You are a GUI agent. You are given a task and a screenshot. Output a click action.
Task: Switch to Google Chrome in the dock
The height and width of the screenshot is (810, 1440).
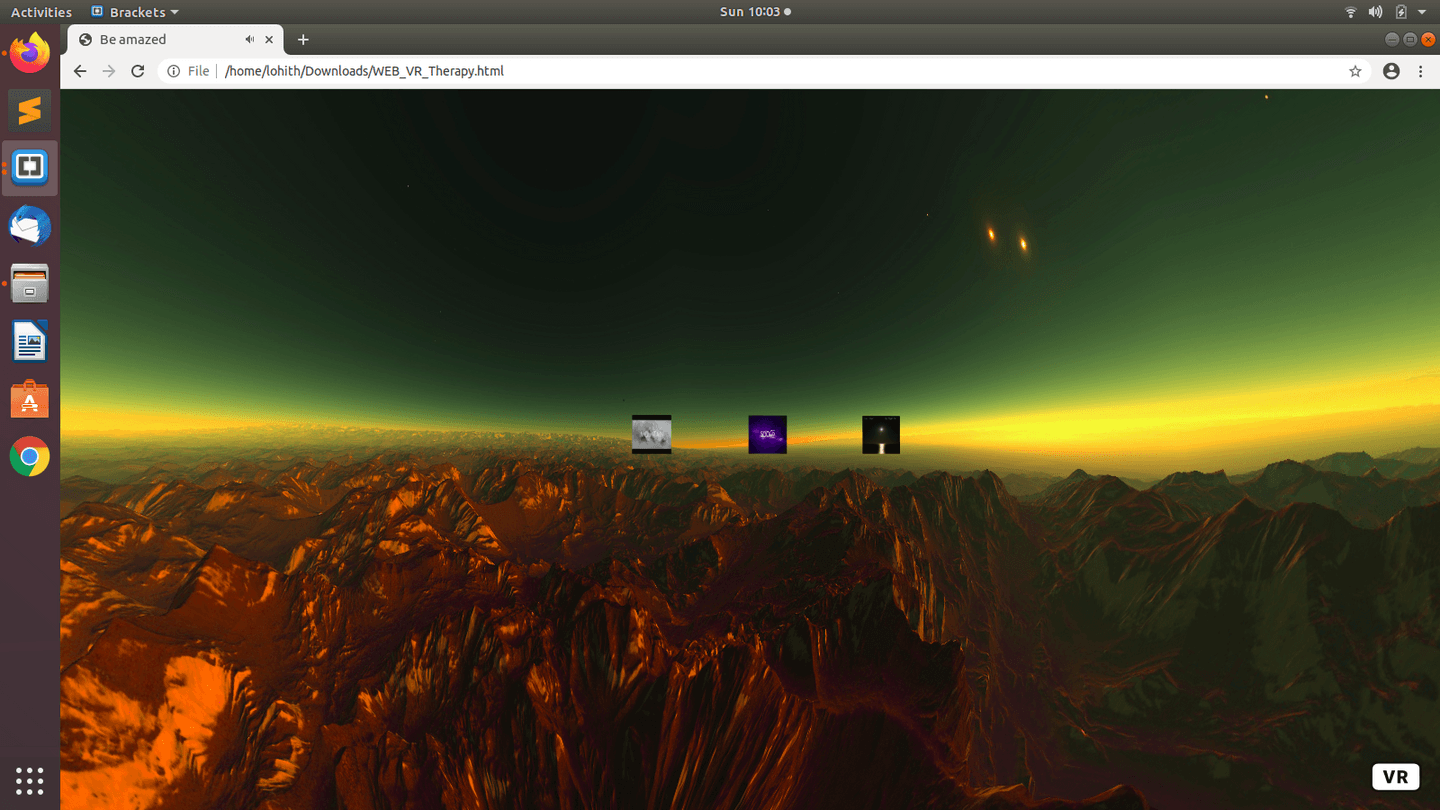coord(30,458)
